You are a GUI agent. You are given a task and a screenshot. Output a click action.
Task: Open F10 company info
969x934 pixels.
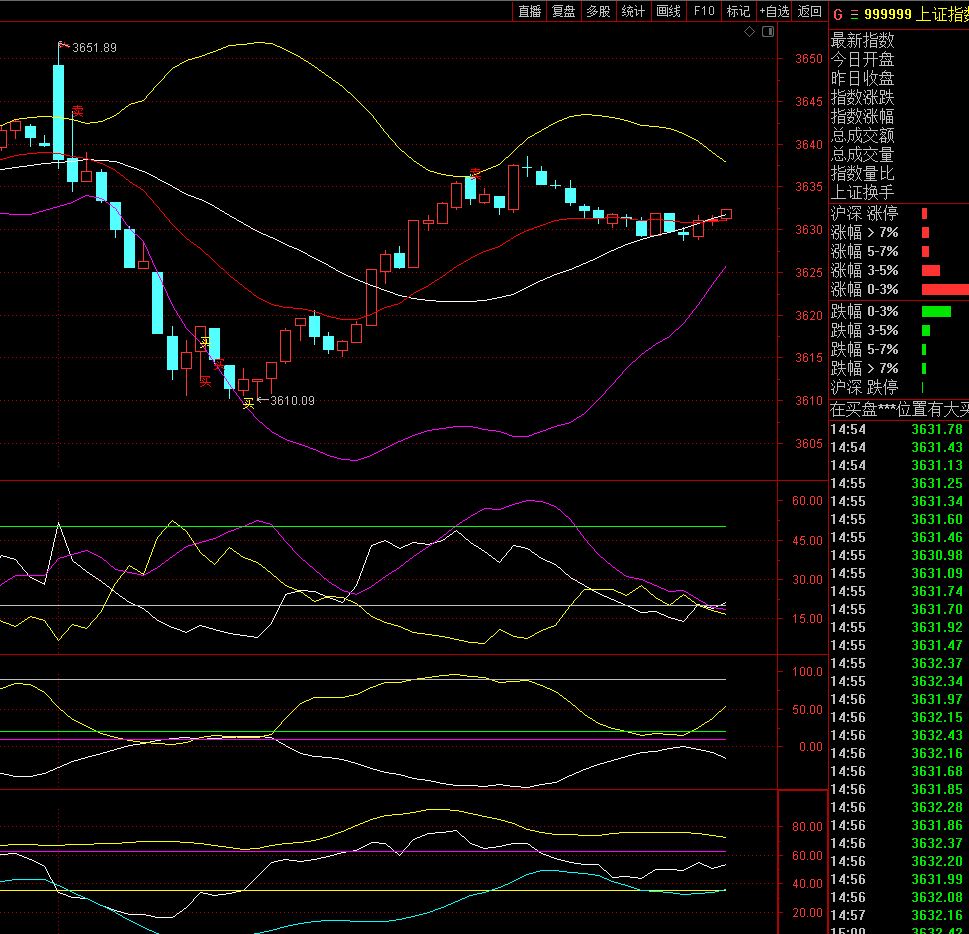click(x=704, y=11)
